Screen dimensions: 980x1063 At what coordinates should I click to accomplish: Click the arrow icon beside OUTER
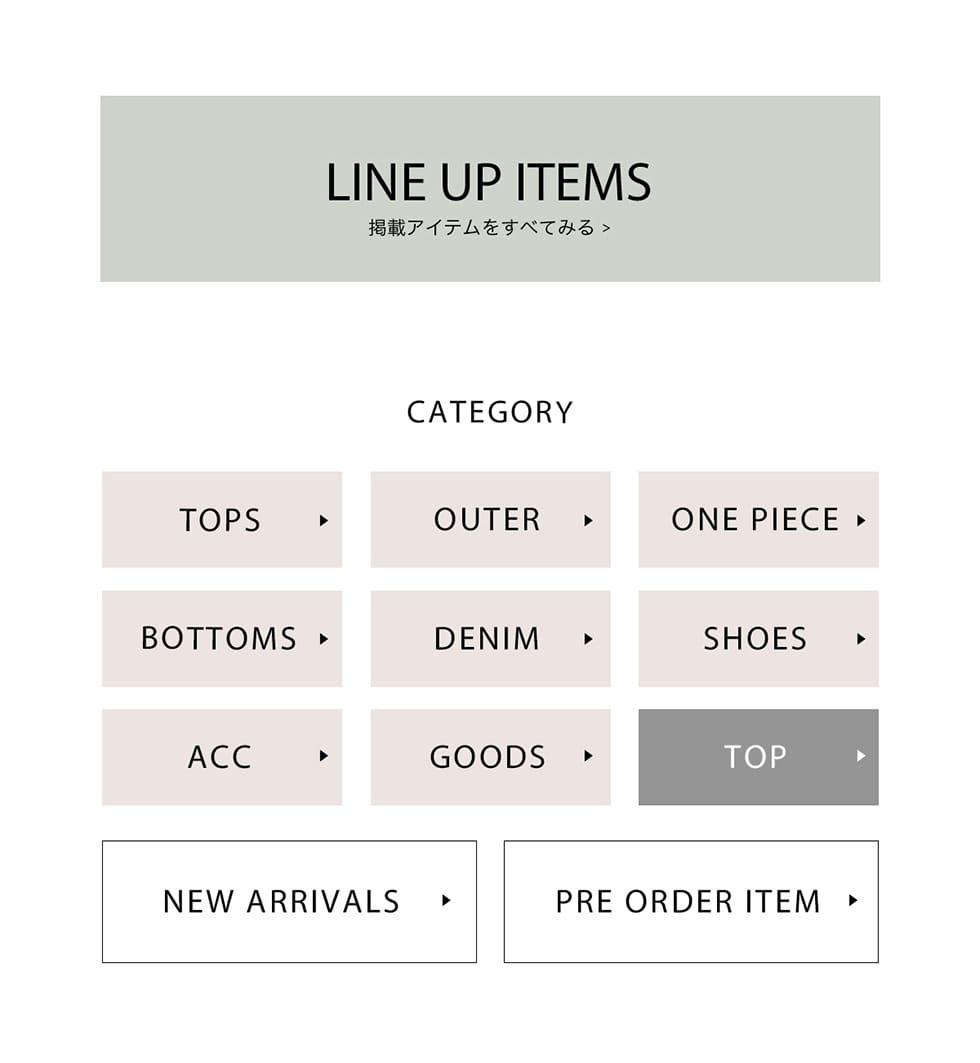tap(588, 520)
